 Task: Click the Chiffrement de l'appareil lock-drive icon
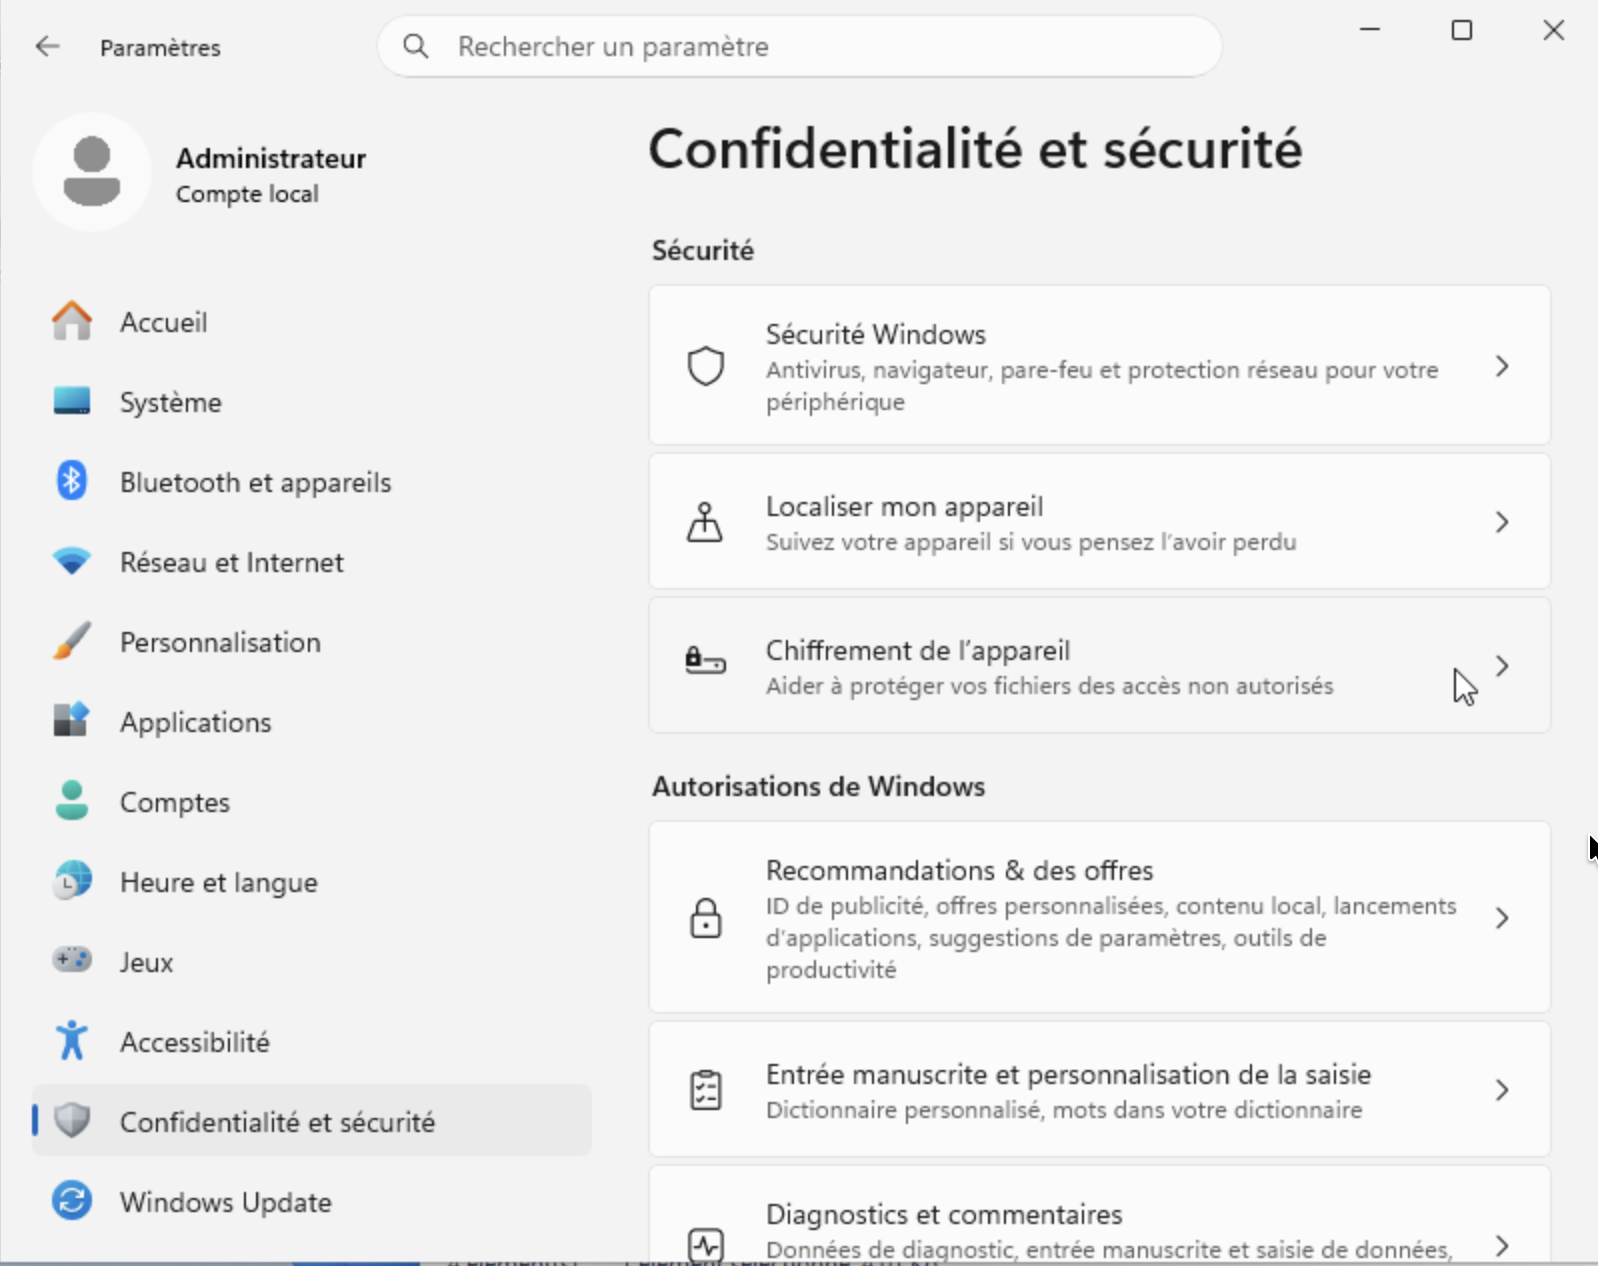pos(705,661)
